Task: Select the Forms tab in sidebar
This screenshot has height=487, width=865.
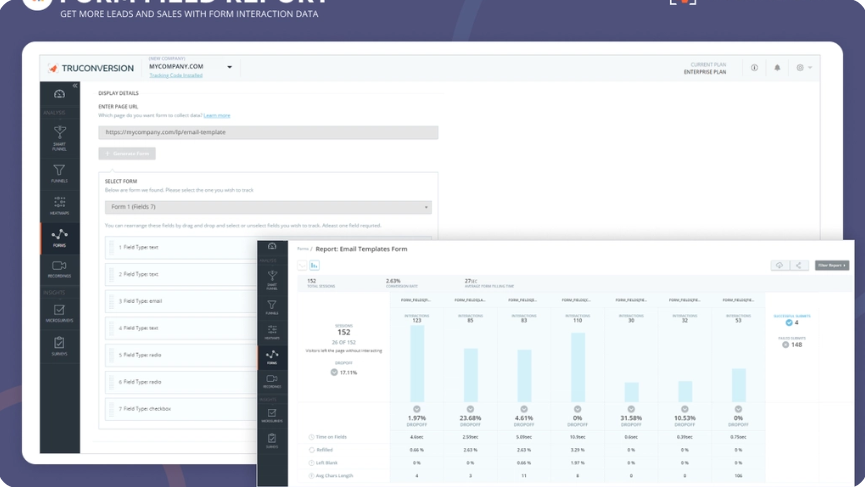Action: [60, 238]
